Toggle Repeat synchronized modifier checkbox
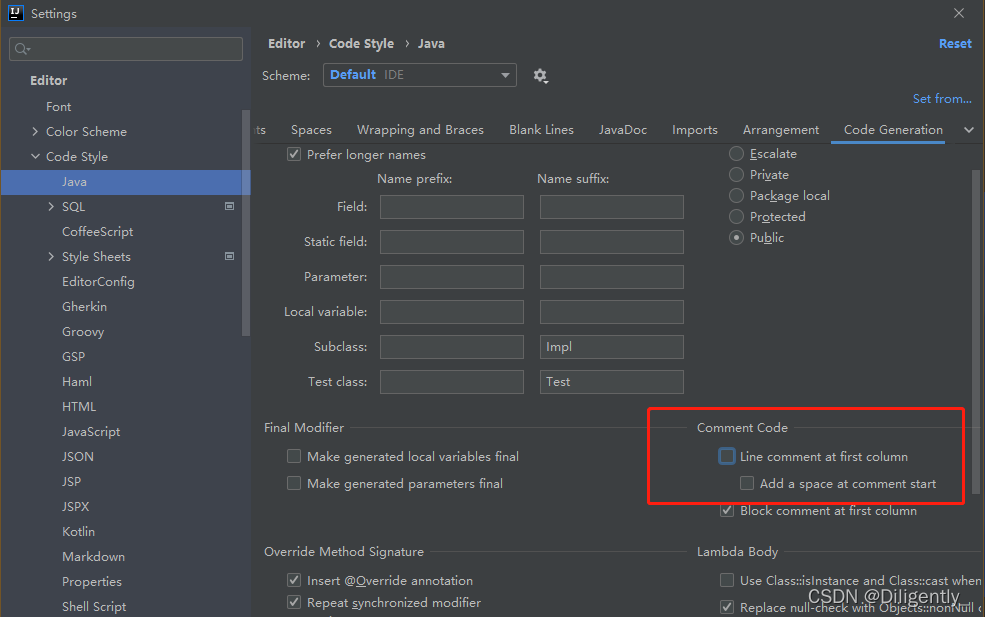Viewport: 985px width, 617px height. coord(294,602)
